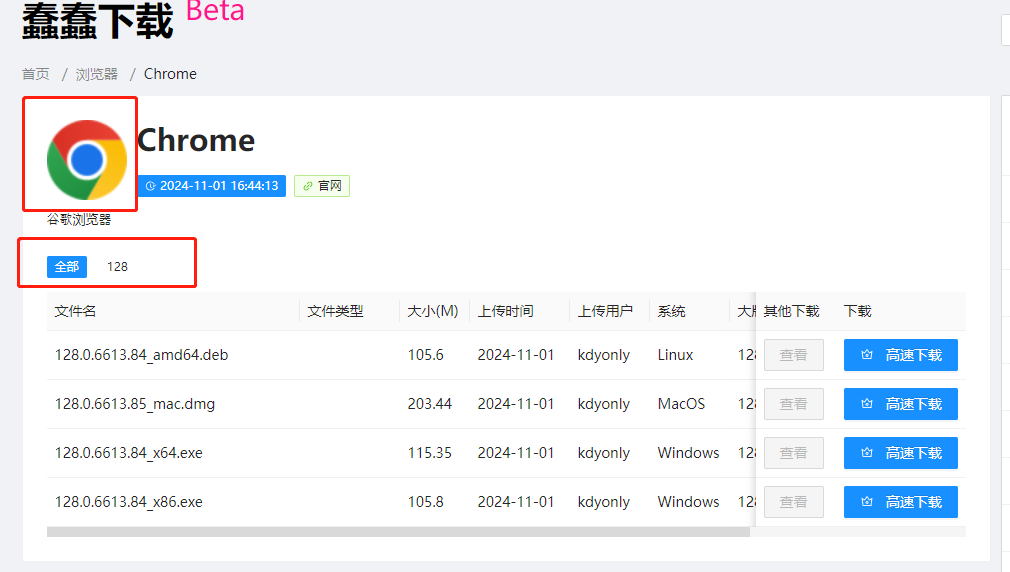This screenshot has height=572, width=1010.
Task: Click 查看 for the x86.exe row
Action: coord(794,502)
